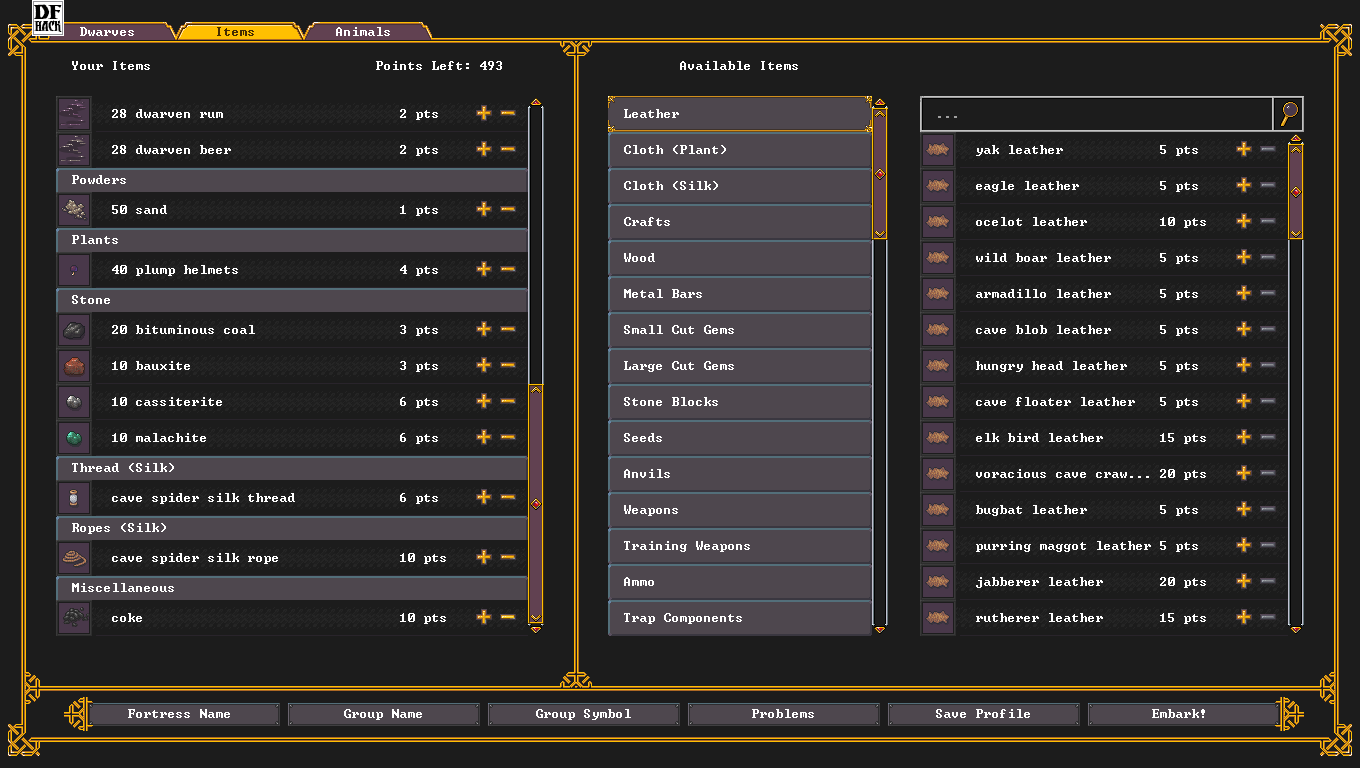Screen dimensions: 1360x768
Task: Decrease dwarven beer quantity
Action: [508, 149]
